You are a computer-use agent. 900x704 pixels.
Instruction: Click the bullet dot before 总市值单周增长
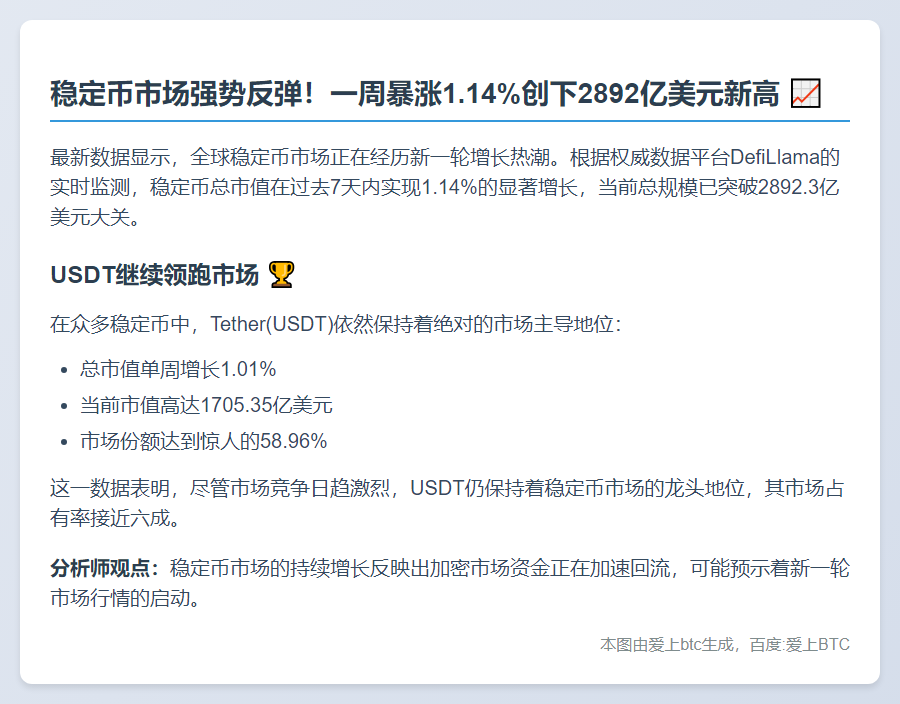(64, 370)
